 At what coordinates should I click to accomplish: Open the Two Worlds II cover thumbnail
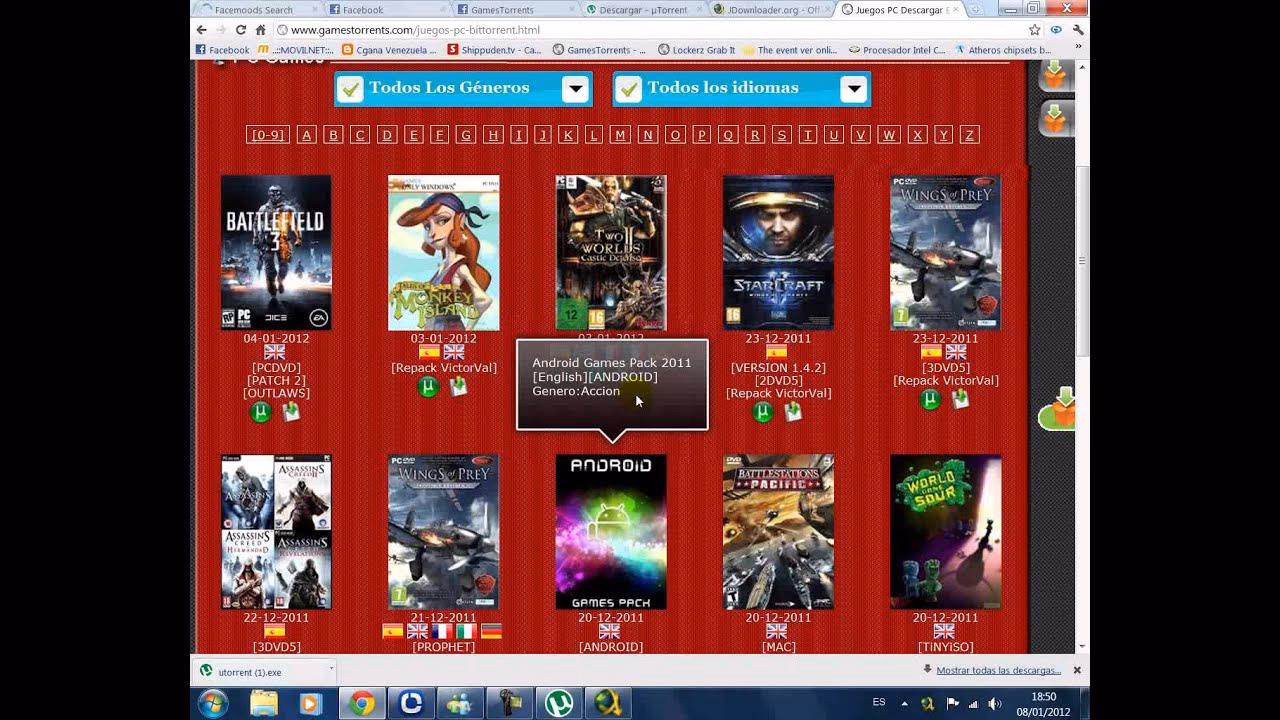[x=611, y=252]
